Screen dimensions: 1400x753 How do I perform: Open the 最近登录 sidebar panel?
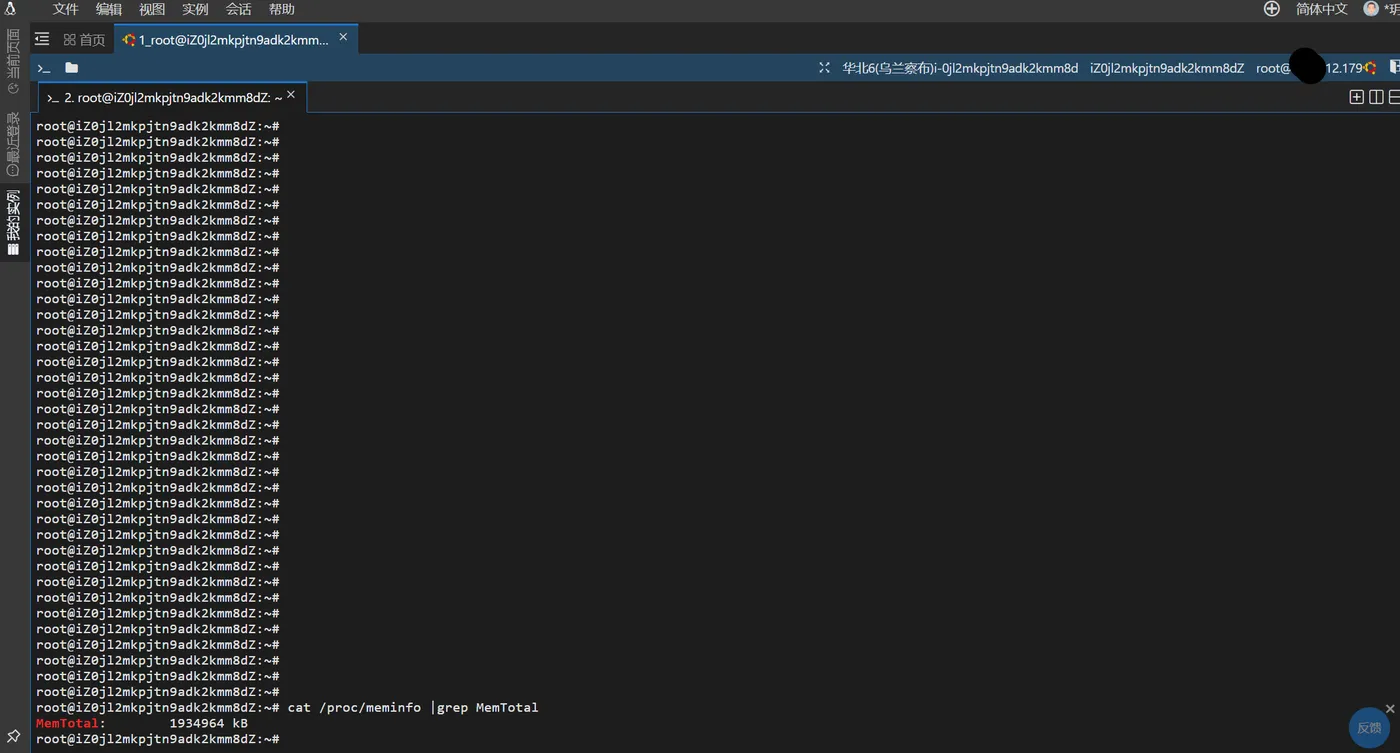pos(13,144)
